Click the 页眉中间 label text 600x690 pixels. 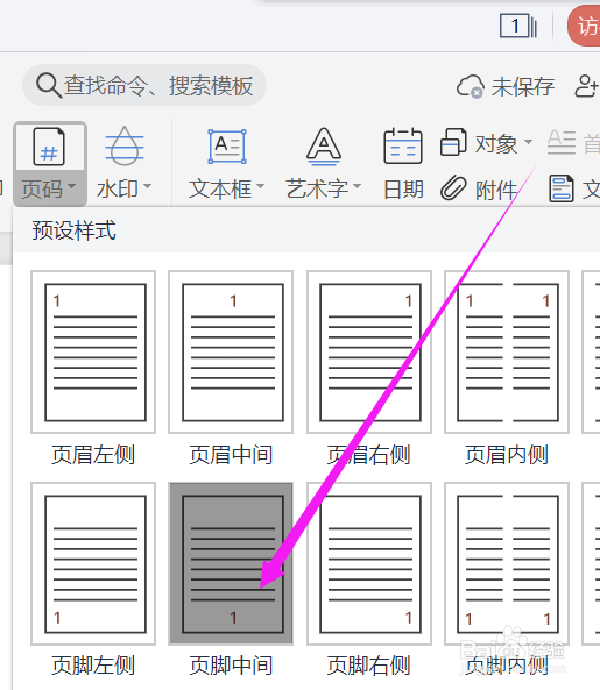click(x=231, y=455)
